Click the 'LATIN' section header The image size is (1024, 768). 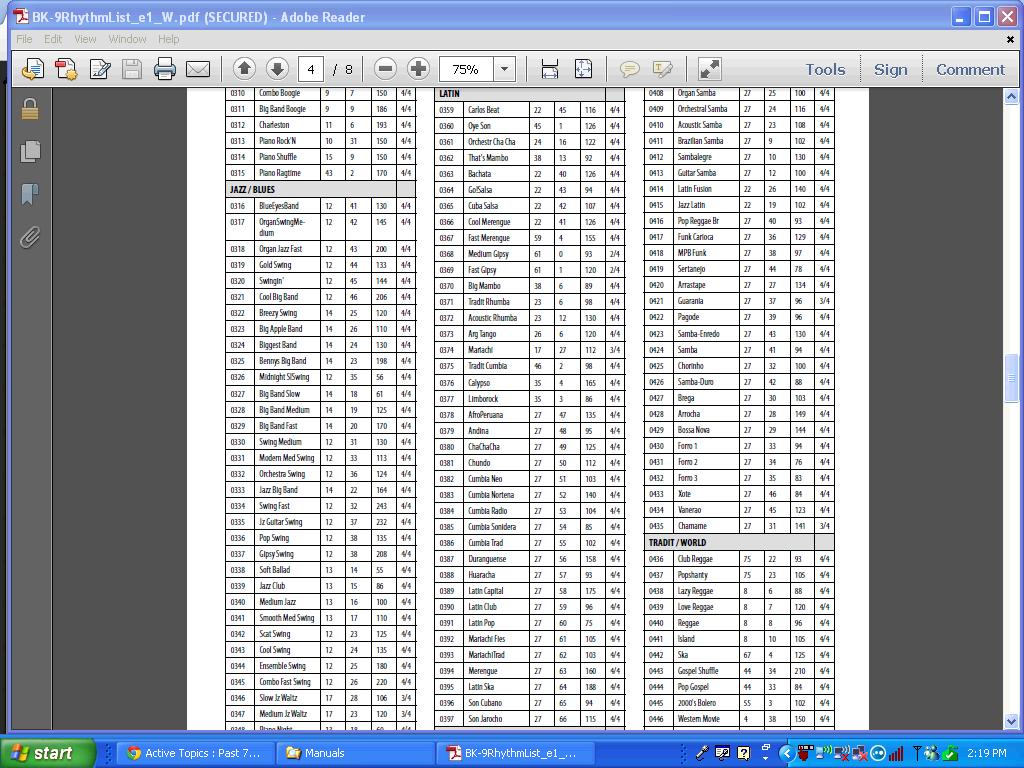(x=449, y=93)
